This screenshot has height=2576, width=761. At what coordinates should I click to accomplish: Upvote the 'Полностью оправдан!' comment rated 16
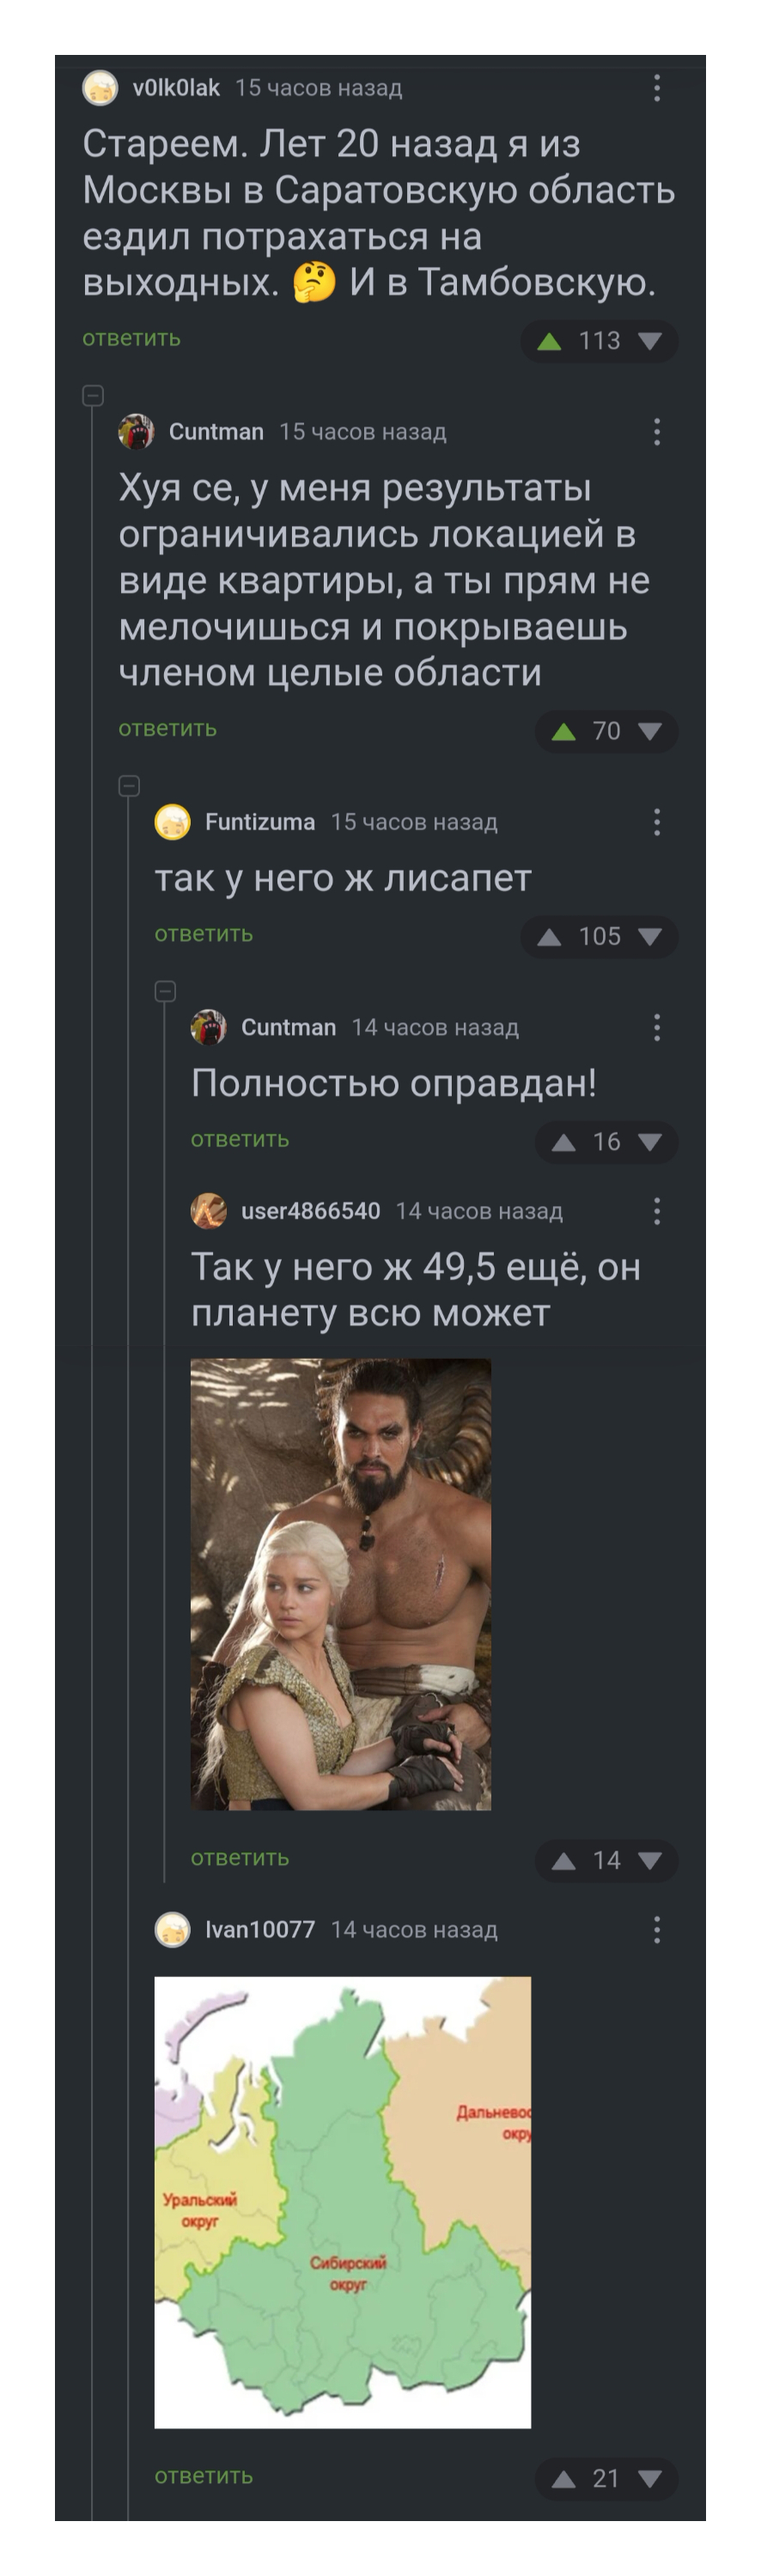pos(564,1142)
